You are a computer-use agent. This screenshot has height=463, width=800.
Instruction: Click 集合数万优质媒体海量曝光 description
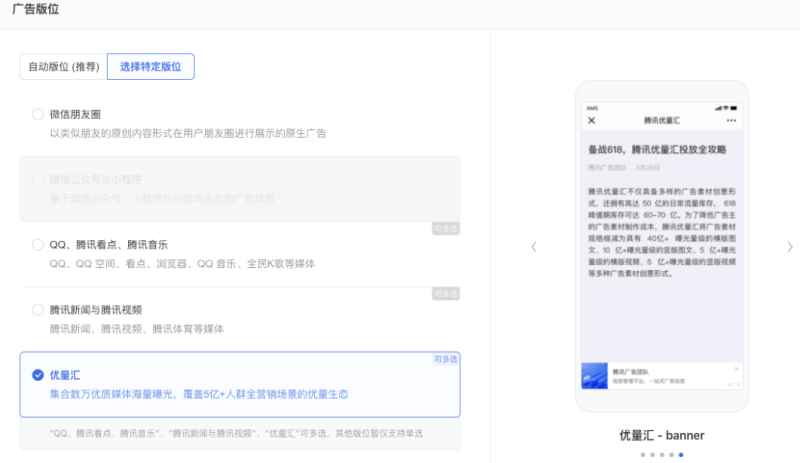(x=199, y=395)
